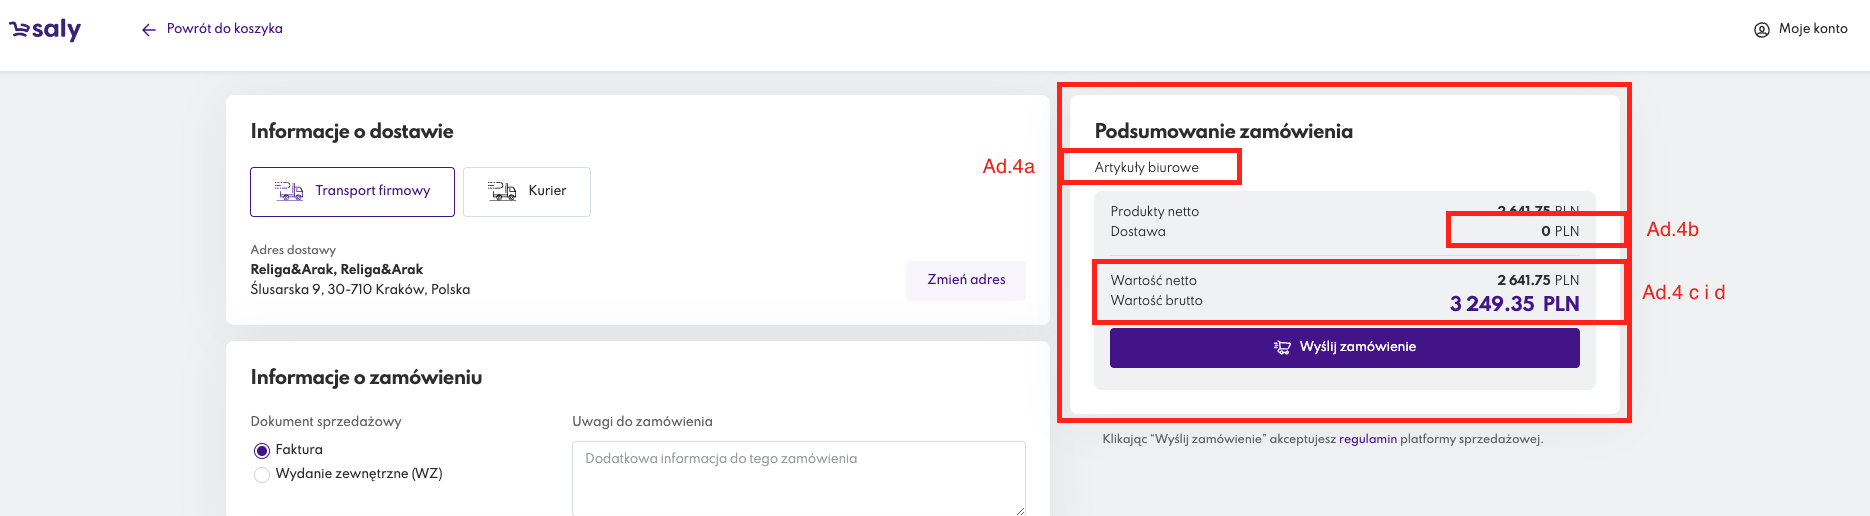Submit order with Wyślij zamówienie button

pyautogui.click(x=1344, y=348)
